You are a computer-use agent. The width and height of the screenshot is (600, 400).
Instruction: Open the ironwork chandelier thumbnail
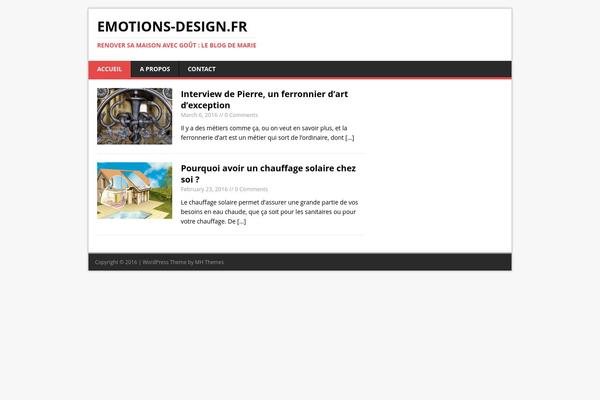(135, 116)
